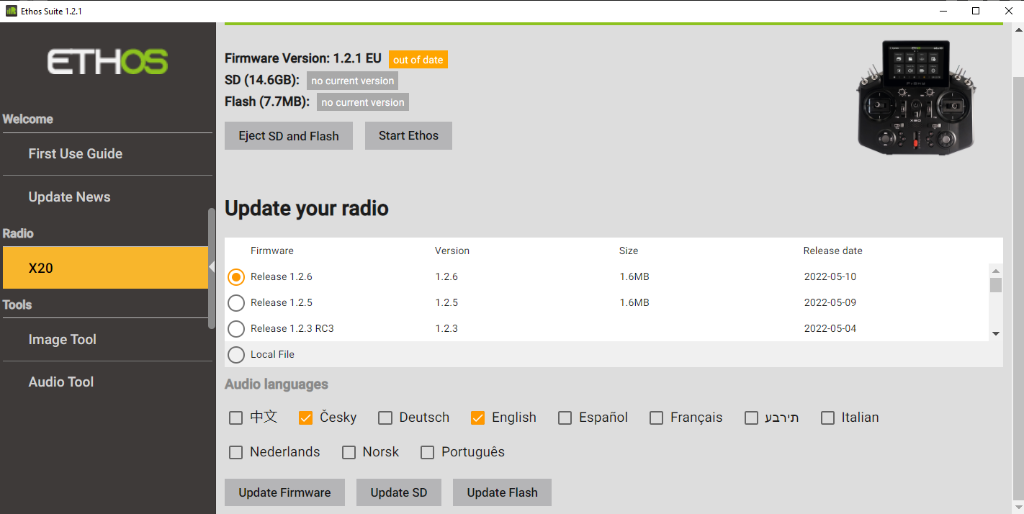1024x514 pixels.
Task: Disable the English audio language checkbox
Action: tap(478, 418)
